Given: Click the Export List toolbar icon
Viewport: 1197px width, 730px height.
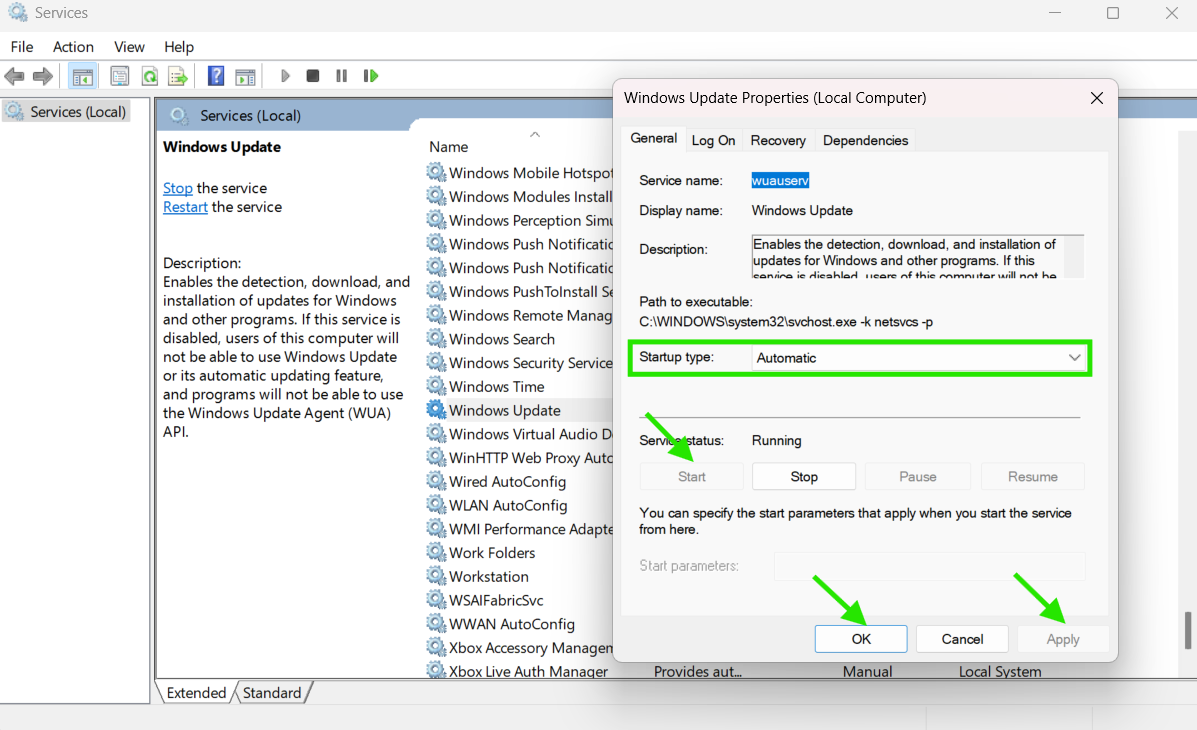Looking at the screenshot, I should (178, 76).
